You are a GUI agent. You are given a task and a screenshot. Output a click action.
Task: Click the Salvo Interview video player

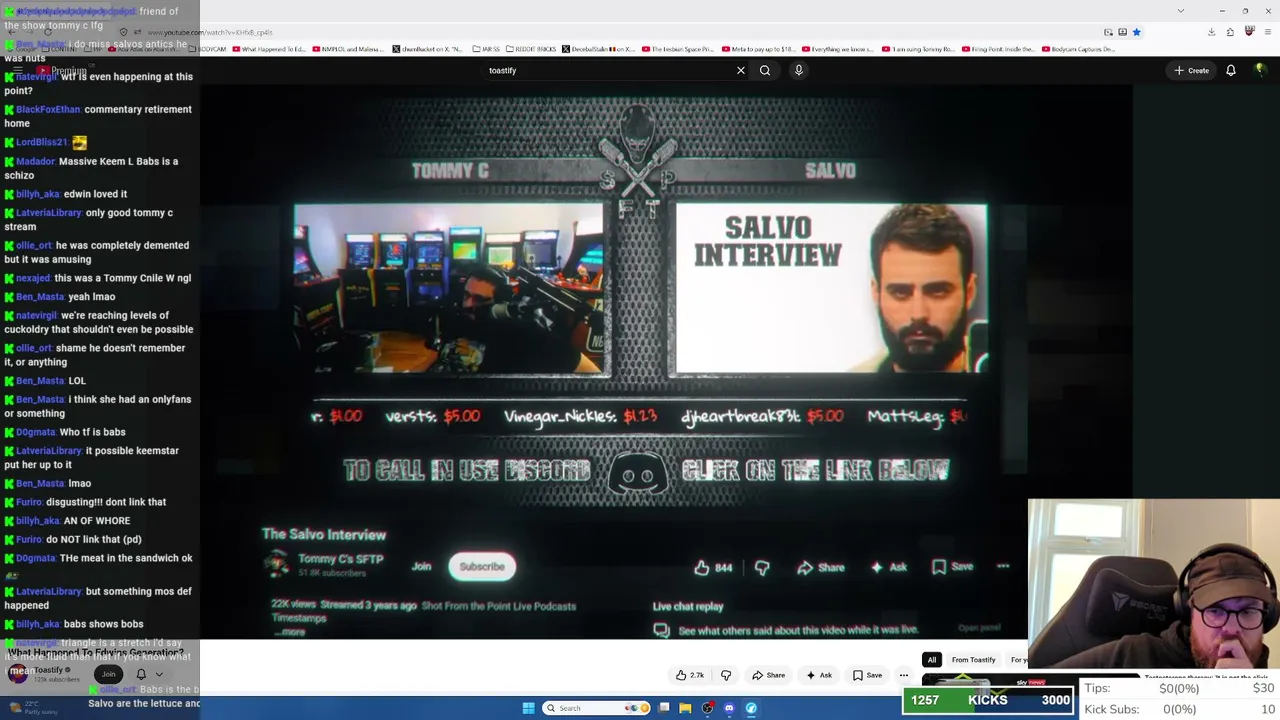(640, 300)
